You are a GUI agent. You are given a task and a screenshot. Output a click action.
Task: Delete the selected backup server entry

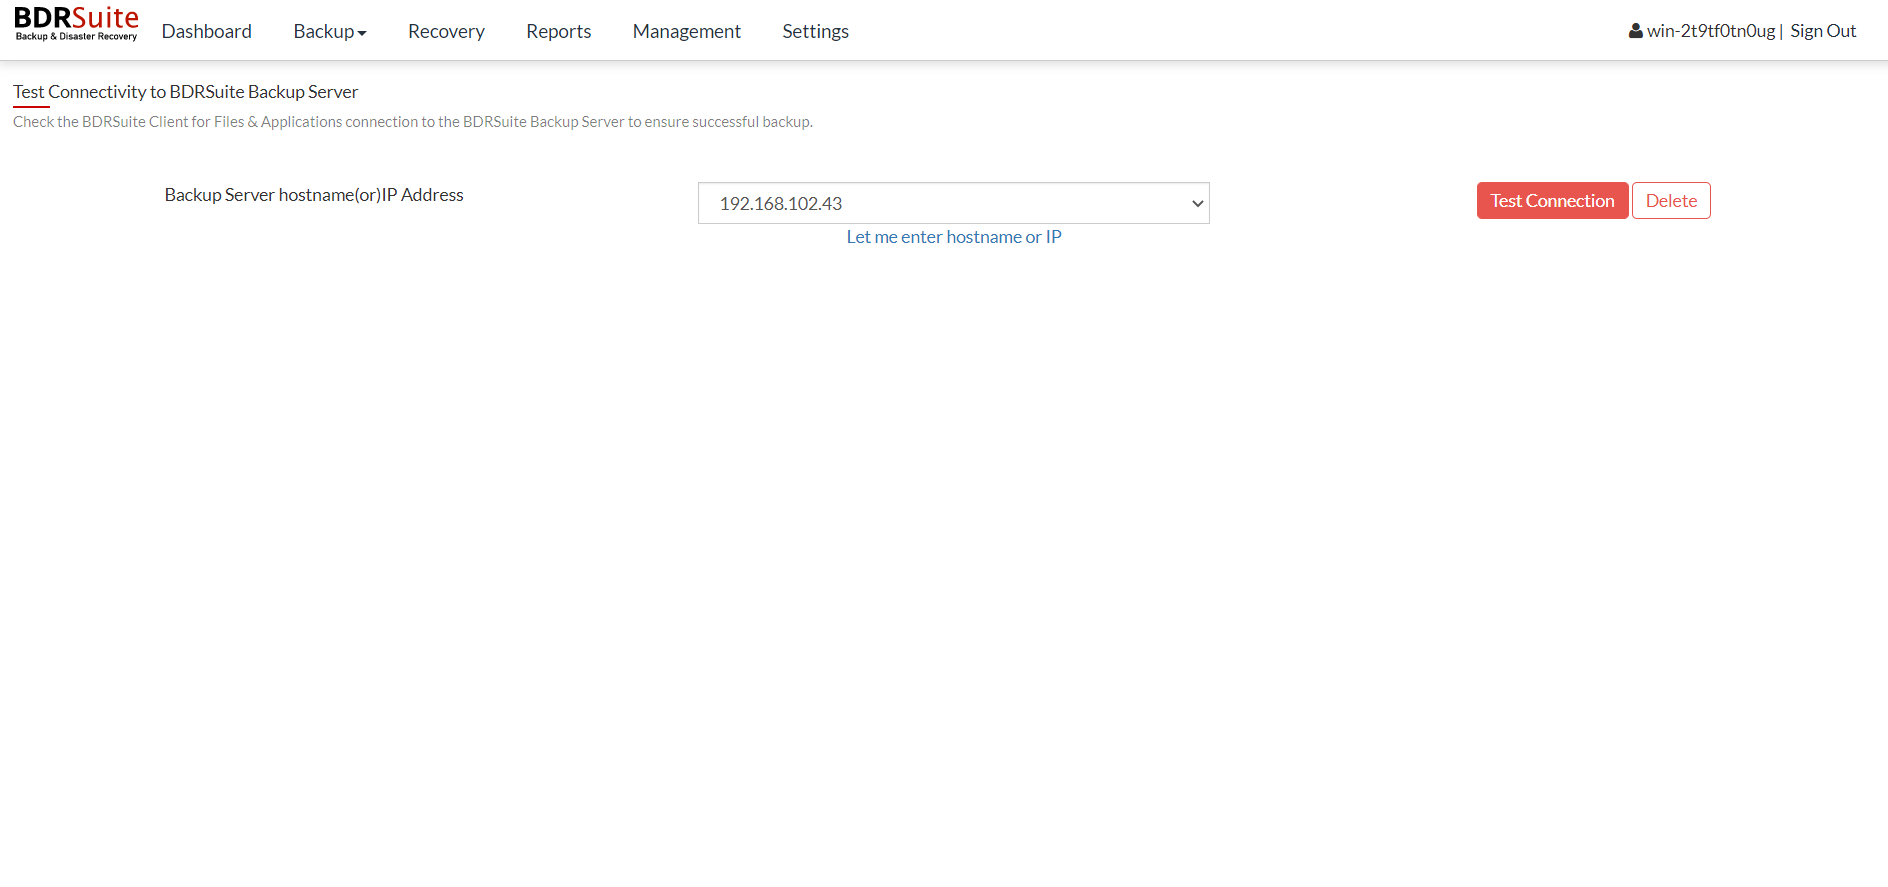click(1671, 200)
